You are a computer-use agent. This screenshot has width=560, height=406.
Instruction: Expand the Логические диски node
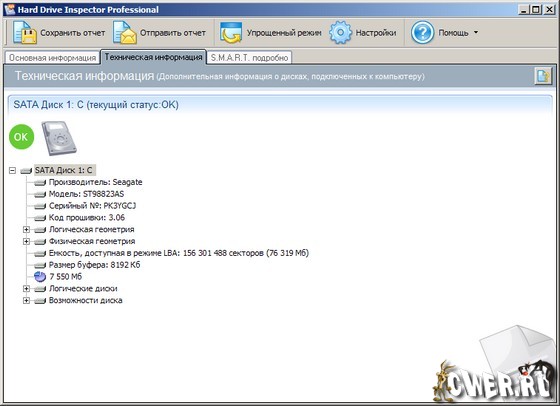[26, 288]
